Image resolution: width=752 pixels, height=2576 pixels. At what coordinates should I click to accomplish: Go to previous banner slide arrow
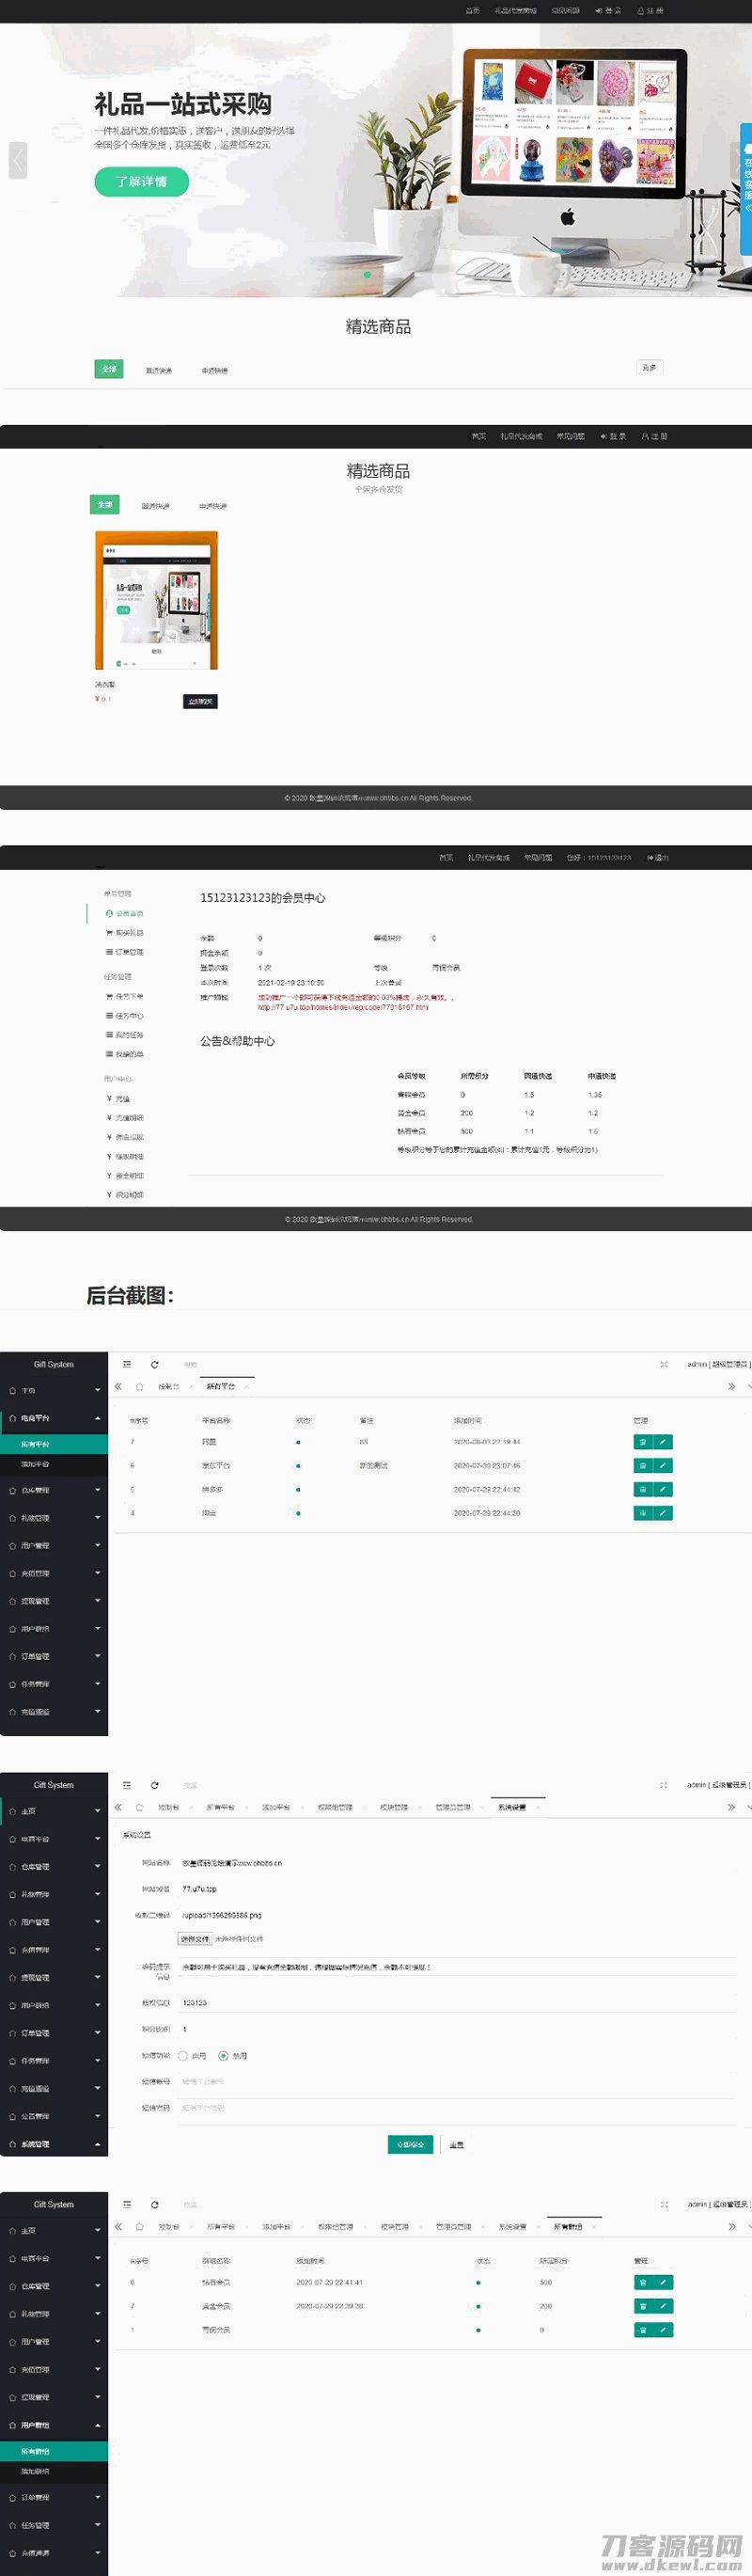[x=18, y=160]
